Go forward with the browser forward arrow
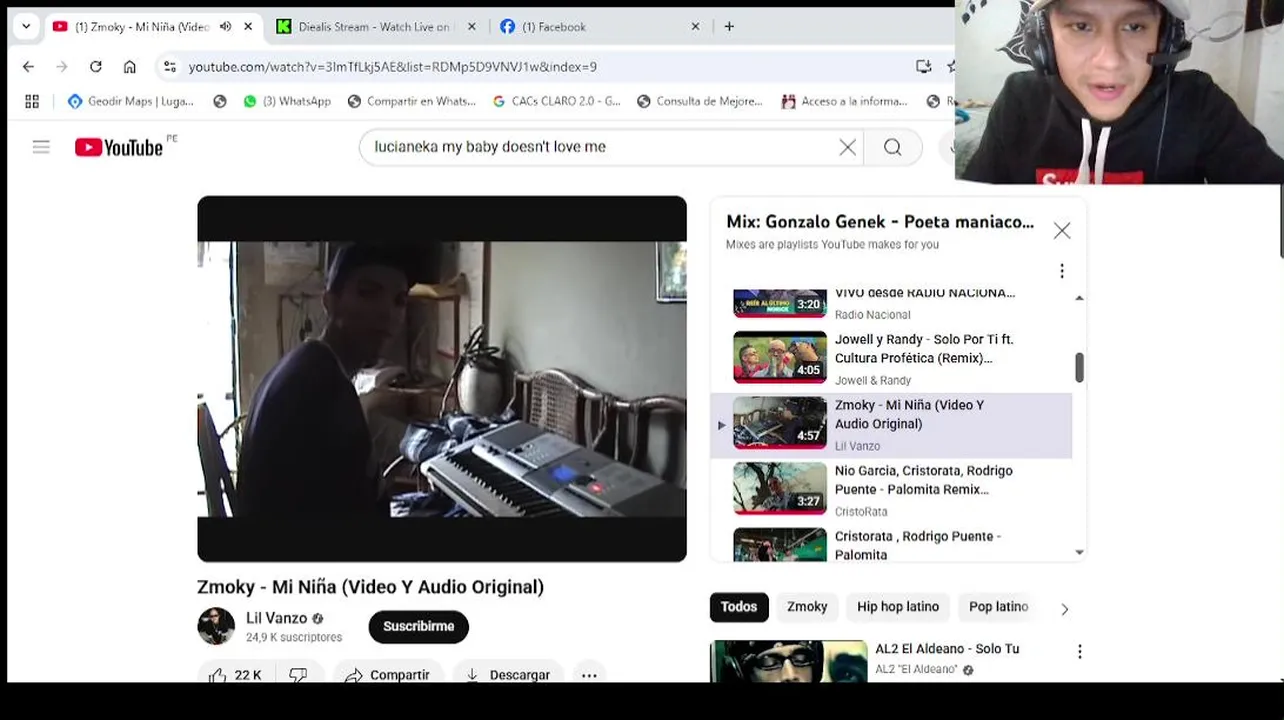Image resolution: width=1284 pixels, height=720 pixels. point(62,66)
